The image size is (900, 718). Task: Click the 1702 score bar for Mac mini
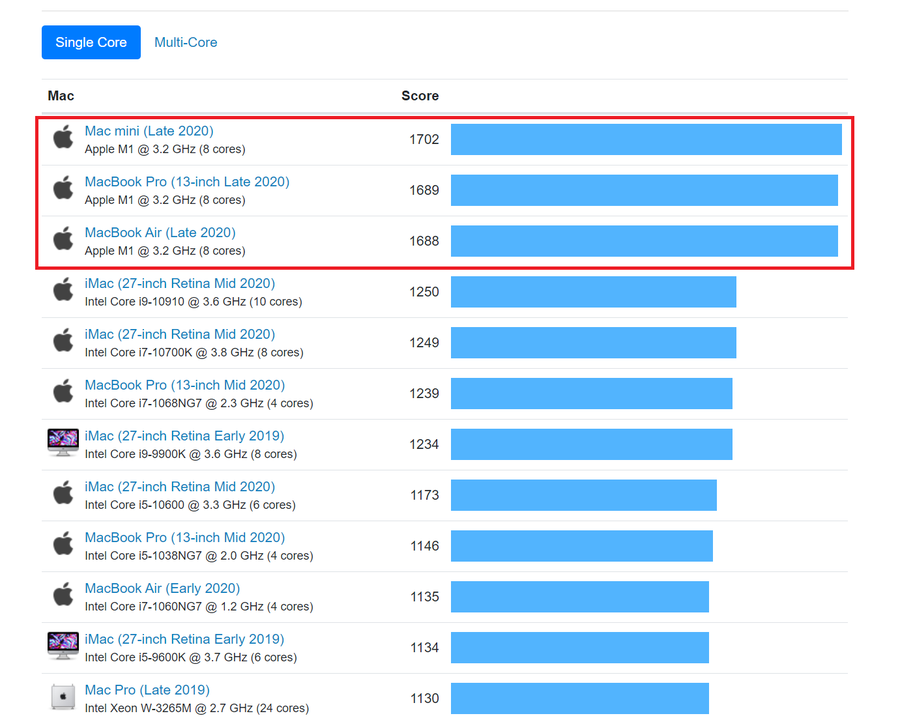[646, 139]
